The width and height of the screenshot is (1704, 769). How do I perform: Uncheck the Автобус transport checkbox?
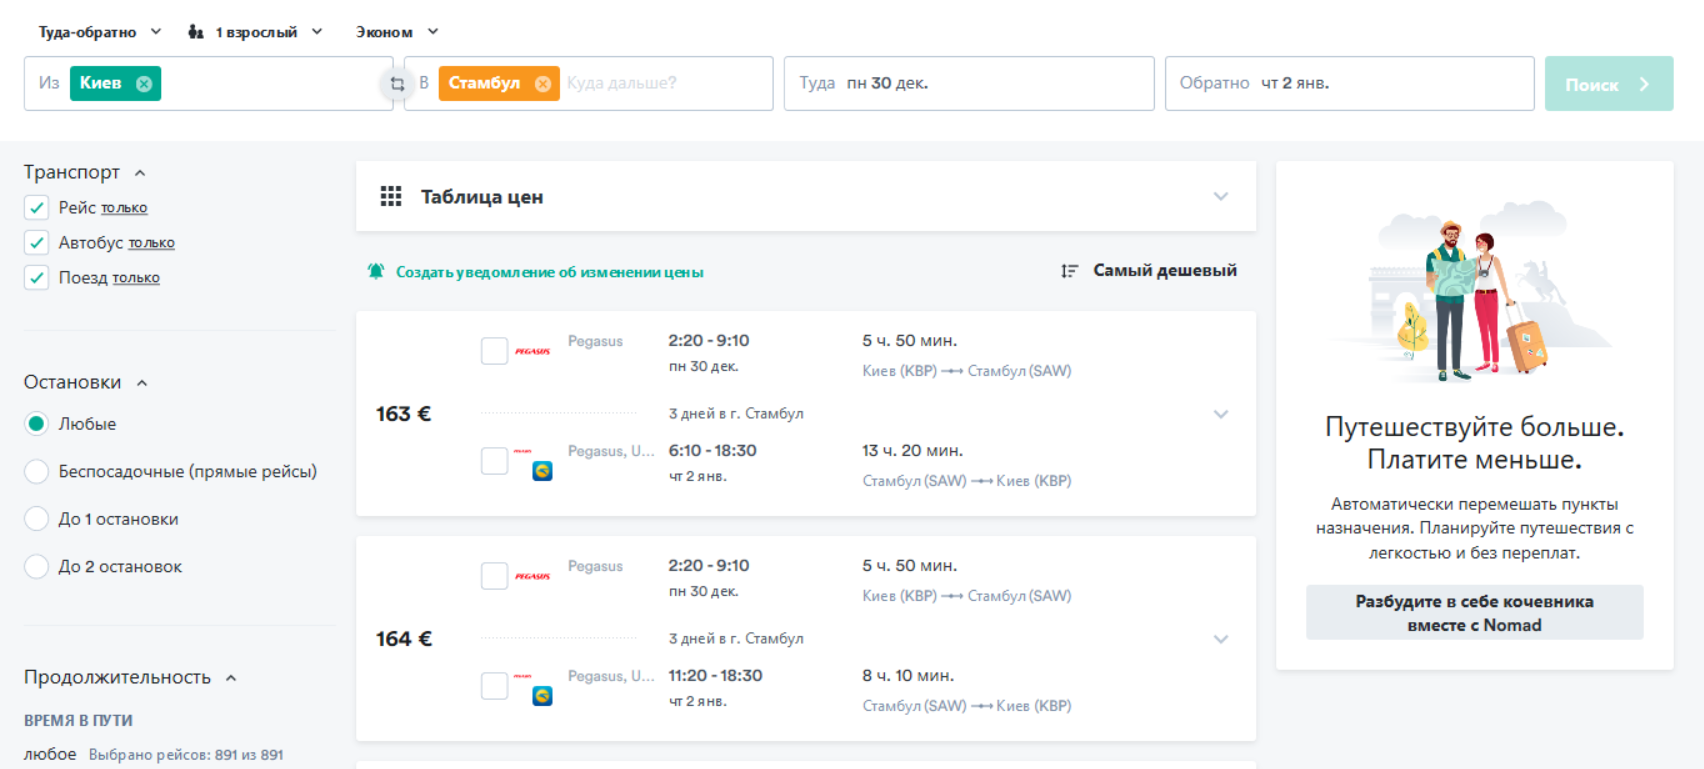pos(37,243)
